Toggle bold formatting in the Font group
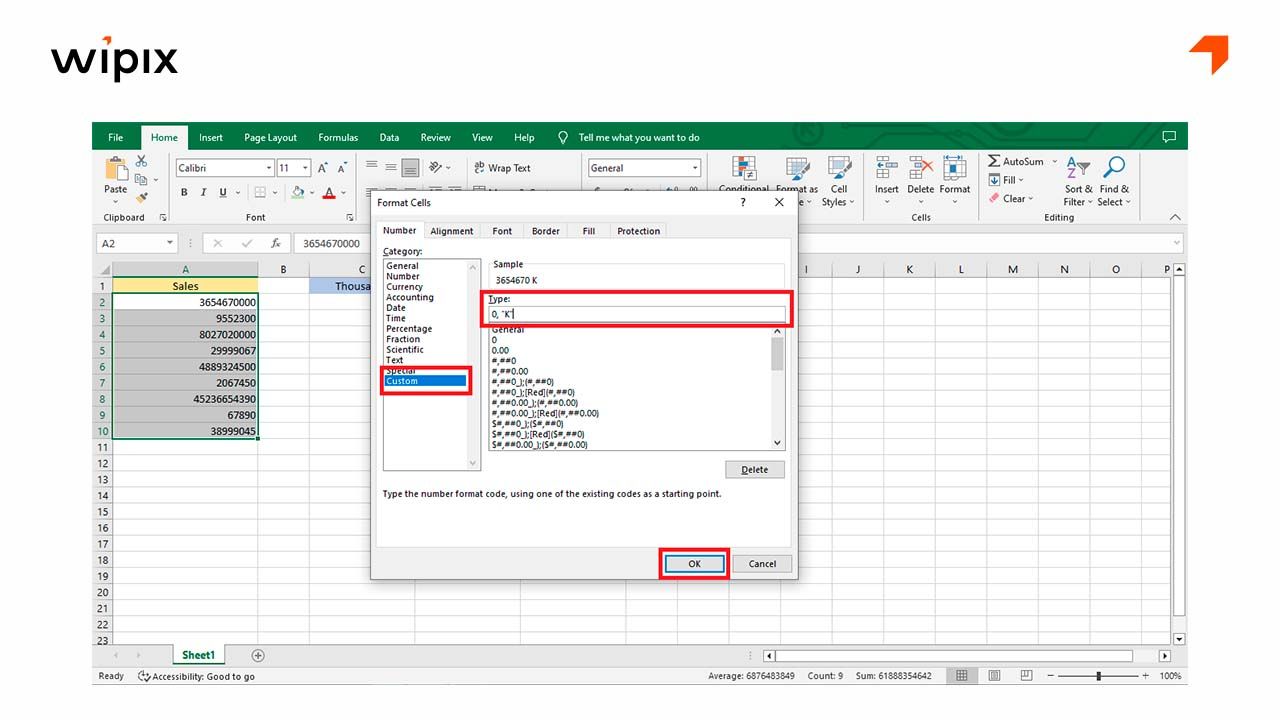 point(185,192)
